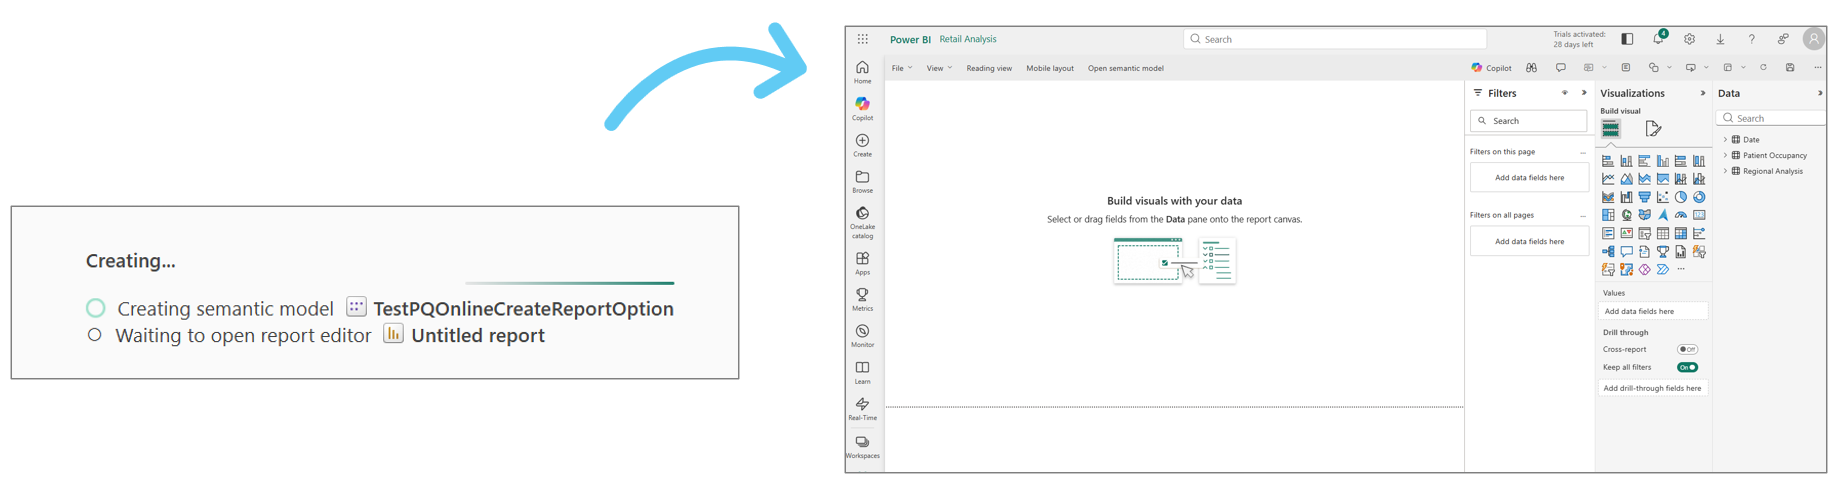Click the TestPQOnlineCreateReportOption model name
Viewport: 1842px width, 498px height.
tap(523, 308)
